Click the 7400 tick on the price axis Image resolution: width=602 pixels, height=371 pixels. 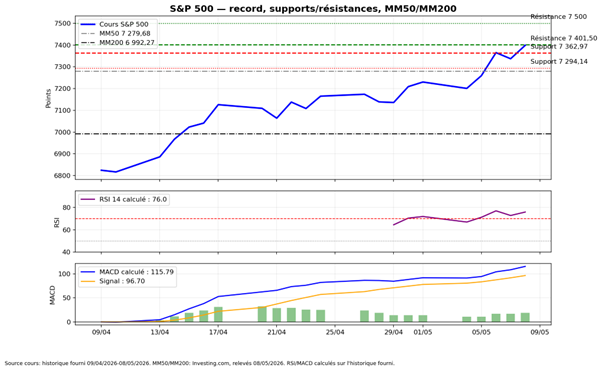pos(63,45)
